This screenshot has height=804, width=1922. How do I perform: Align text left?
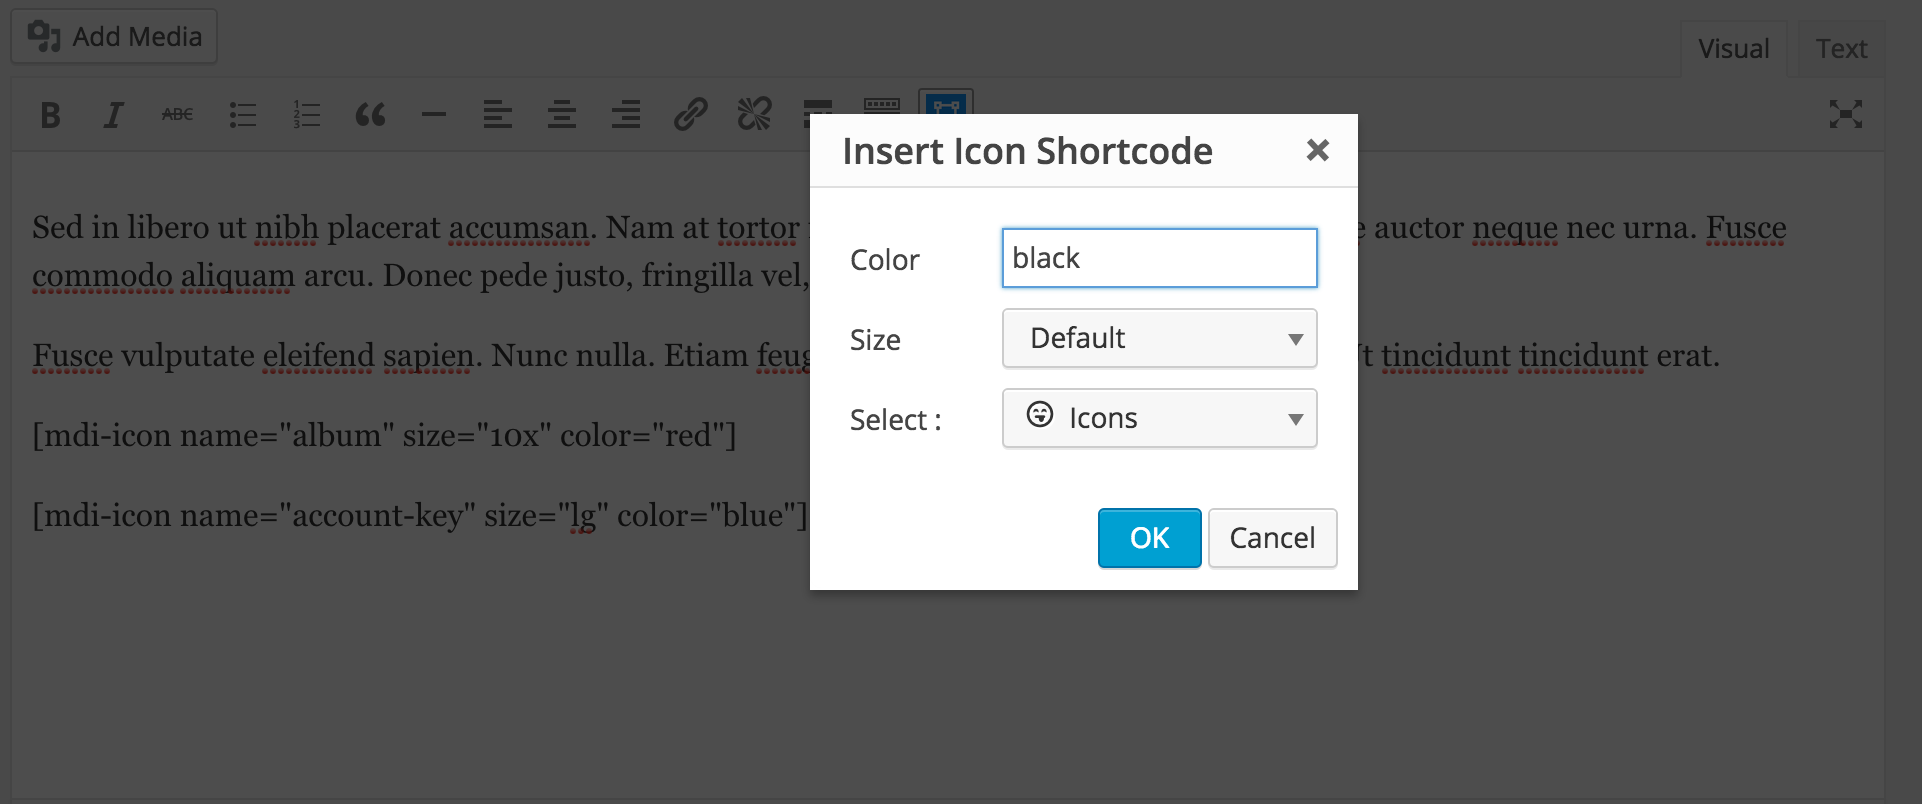498,115
